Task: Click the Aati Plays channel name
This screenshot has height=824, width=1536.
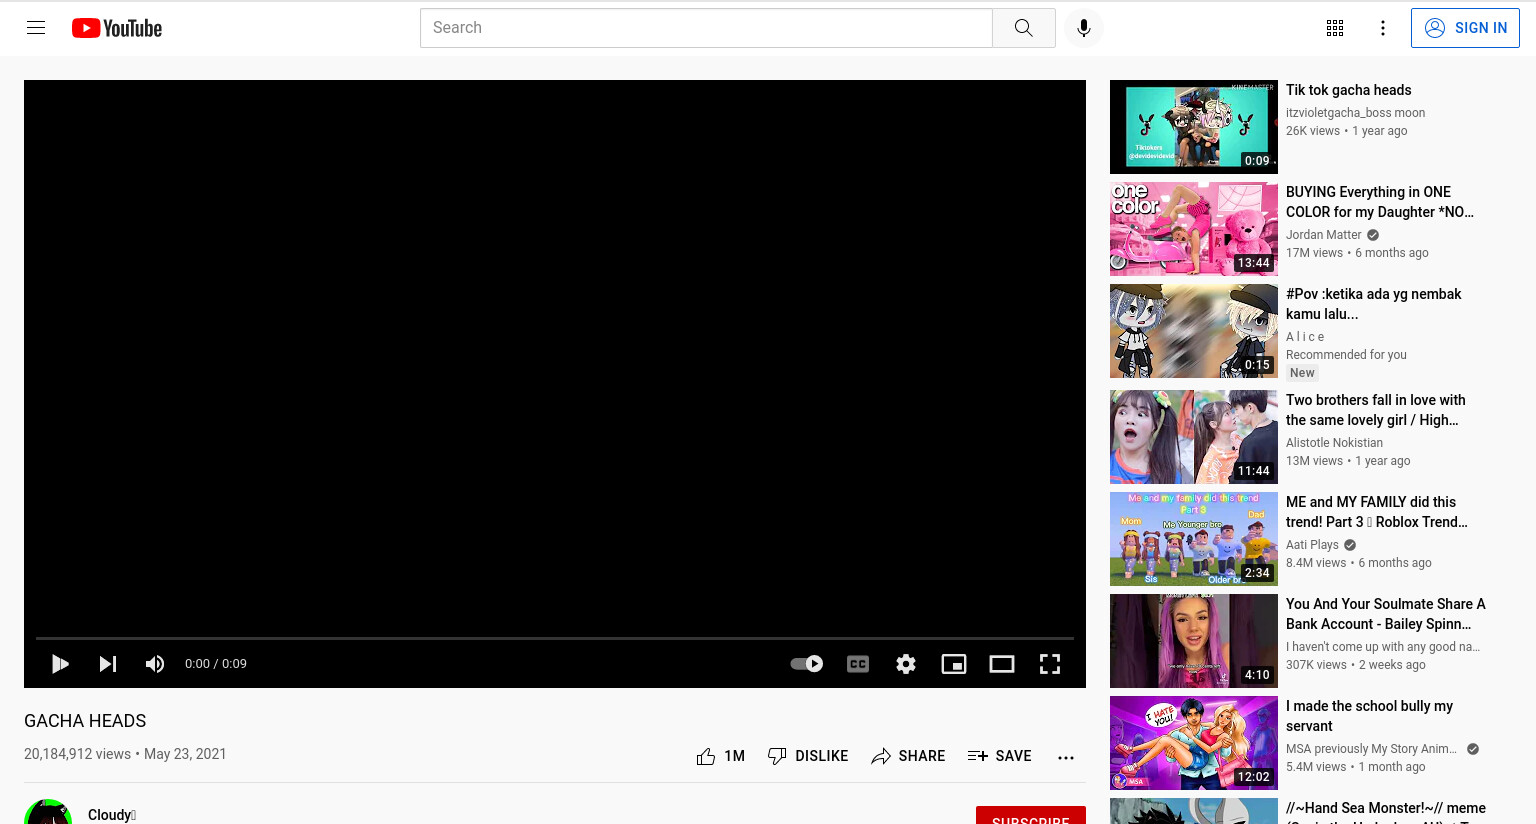Action: pyautogui.click(x=1312, y=545)
